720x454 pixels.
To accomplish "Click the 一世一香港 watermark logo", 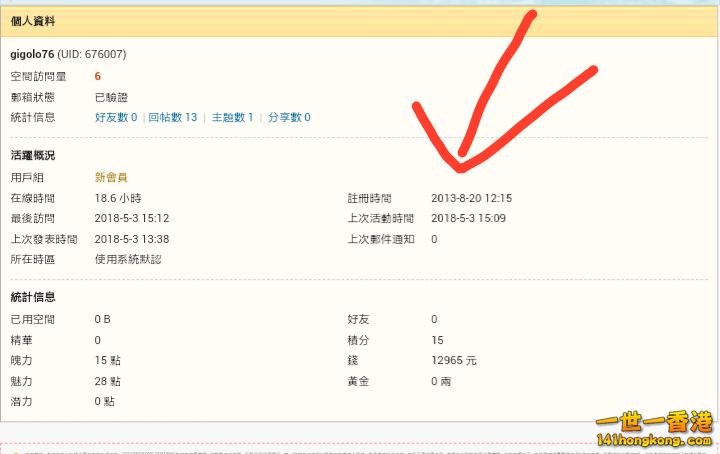I will click(x=654, y=421).
